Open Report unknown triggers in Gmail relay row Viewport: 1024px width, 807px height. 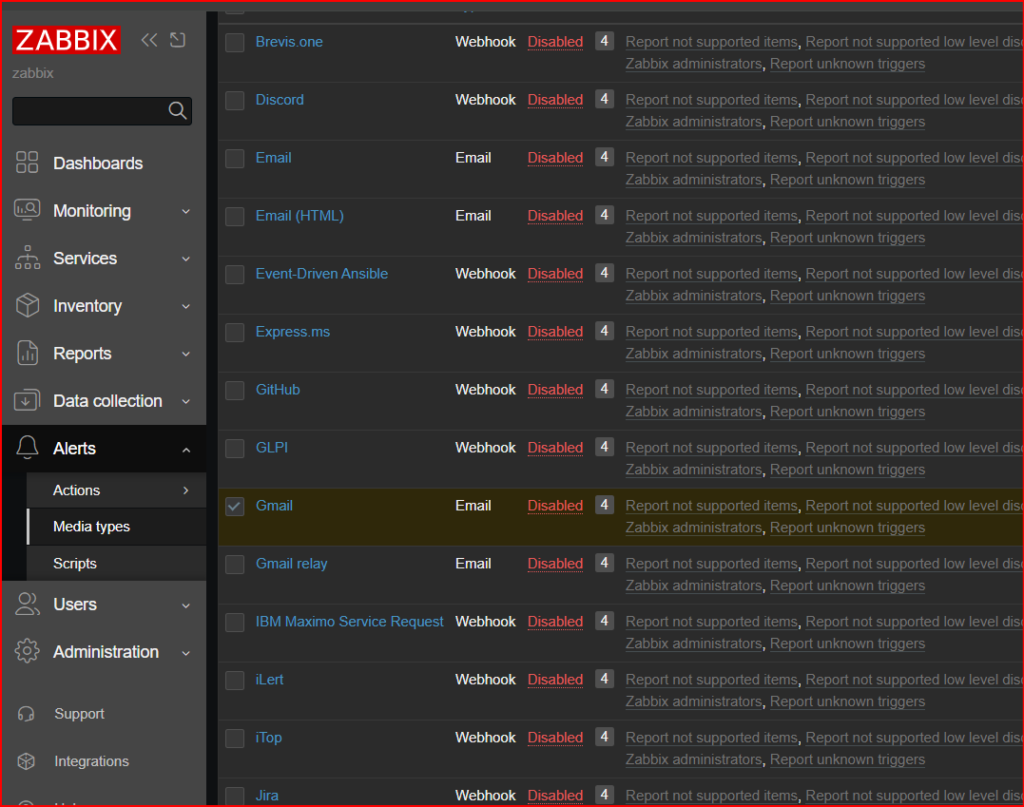(x=847, y=586)
